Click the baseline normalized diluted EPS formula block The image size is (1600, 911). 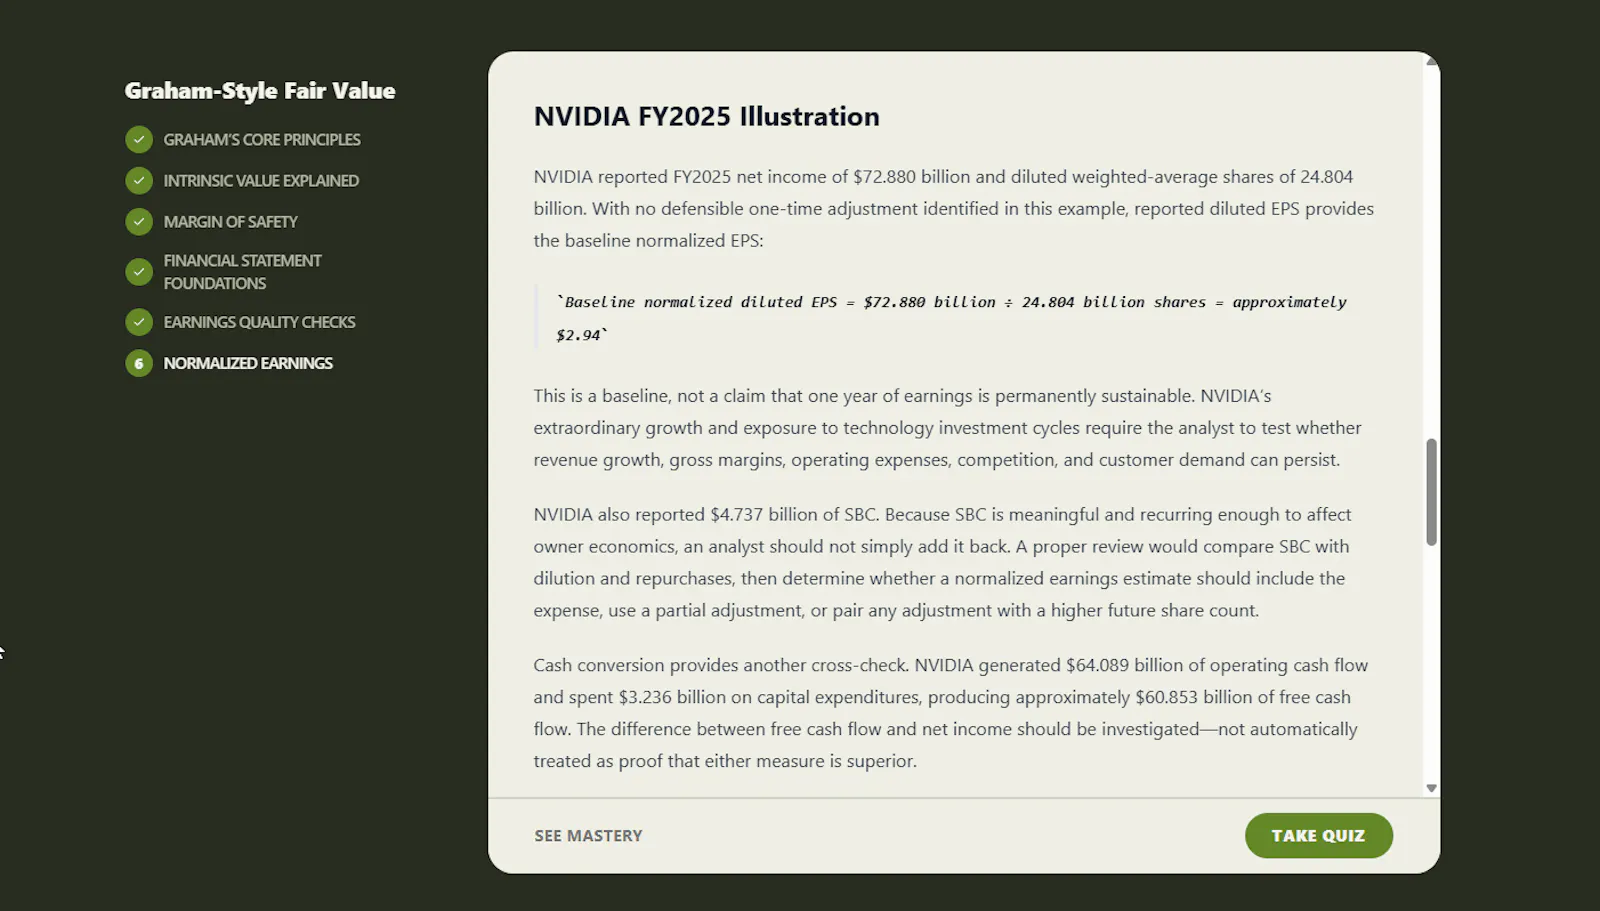click(955, 318)
